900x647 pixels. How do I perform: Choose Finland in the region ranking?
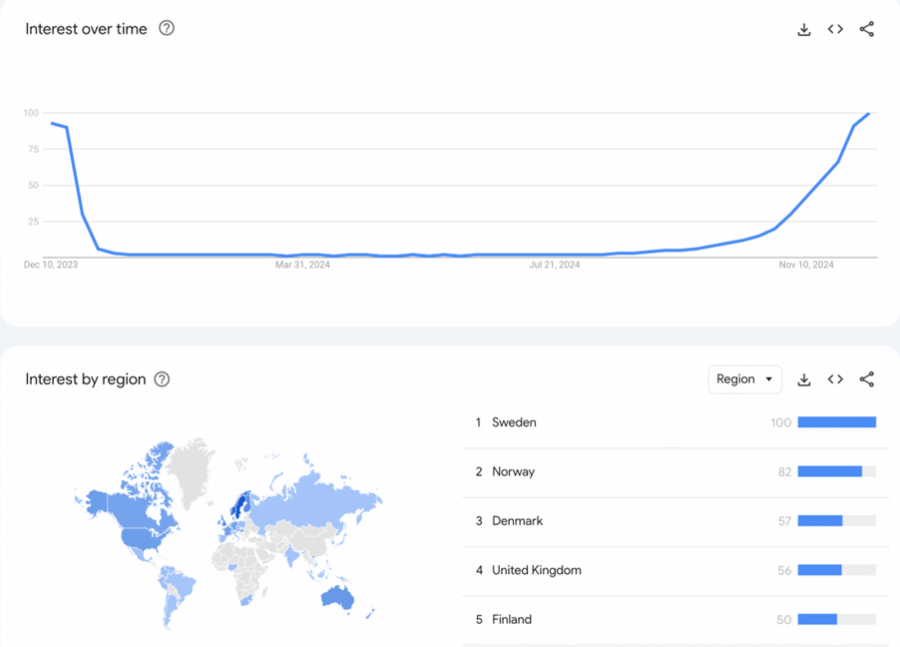(512, 619)
